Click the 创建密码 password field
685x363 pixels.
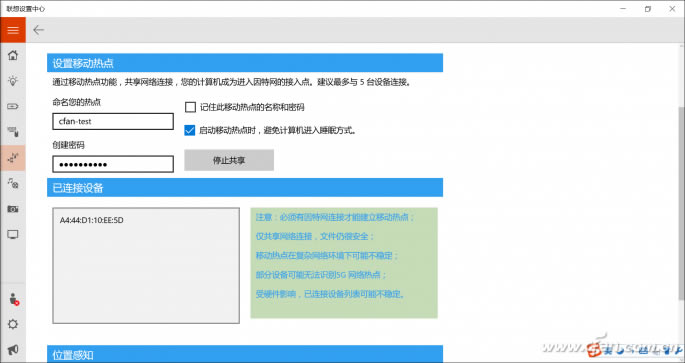[113, 164]
